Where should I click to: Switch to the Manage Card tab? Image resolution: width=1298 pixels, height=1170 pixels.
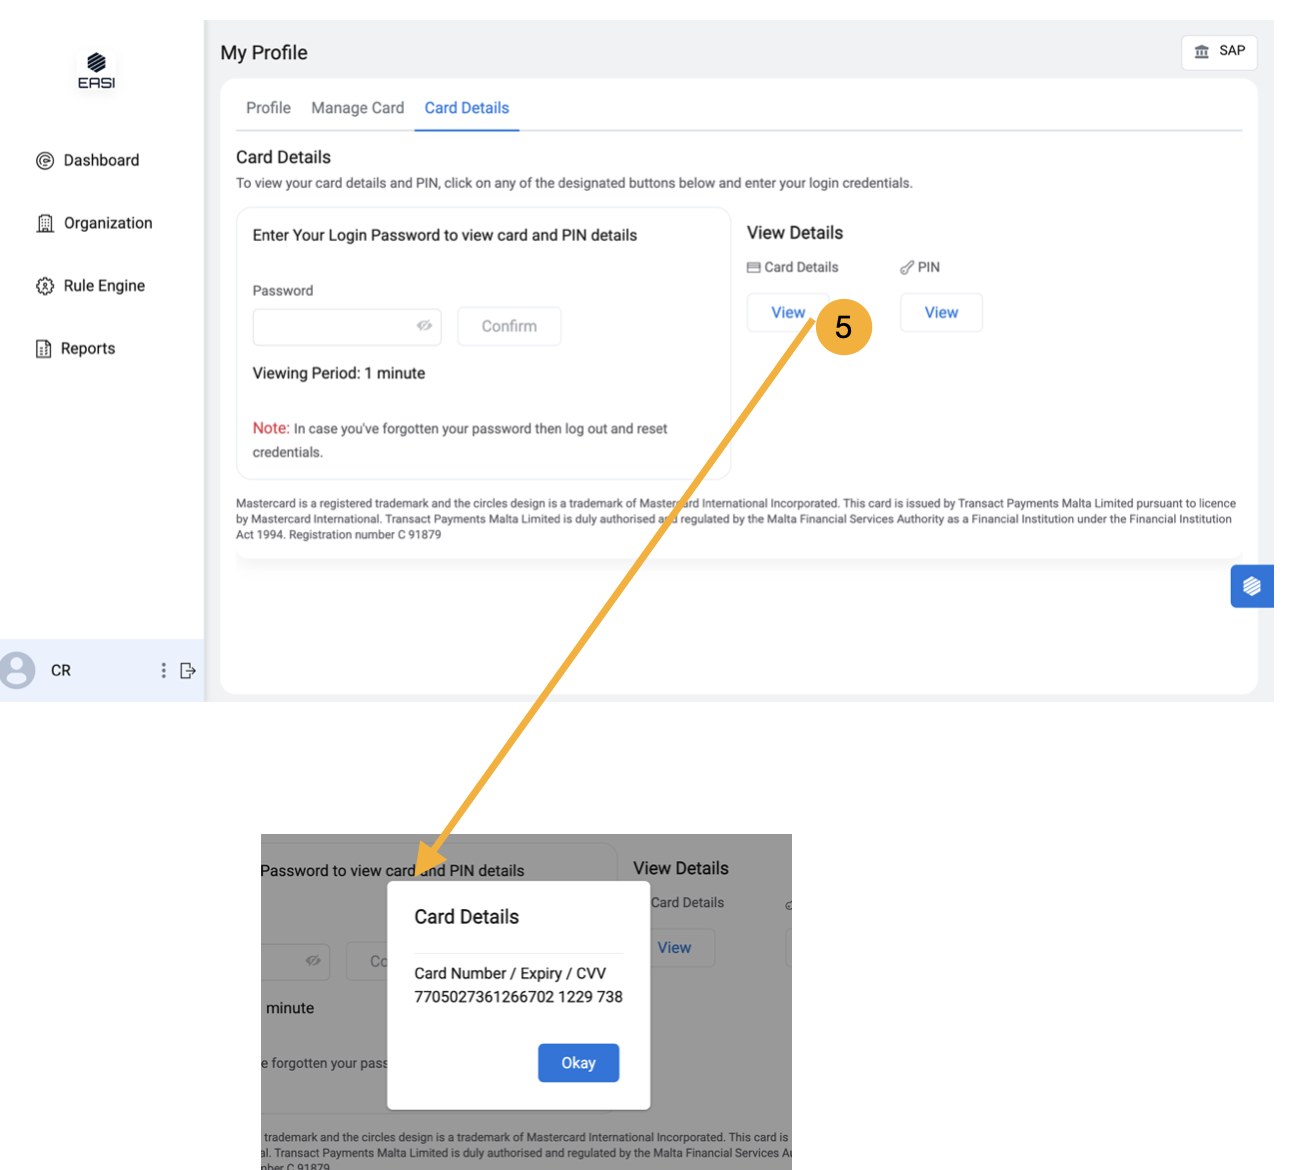[x=357, y=108]
